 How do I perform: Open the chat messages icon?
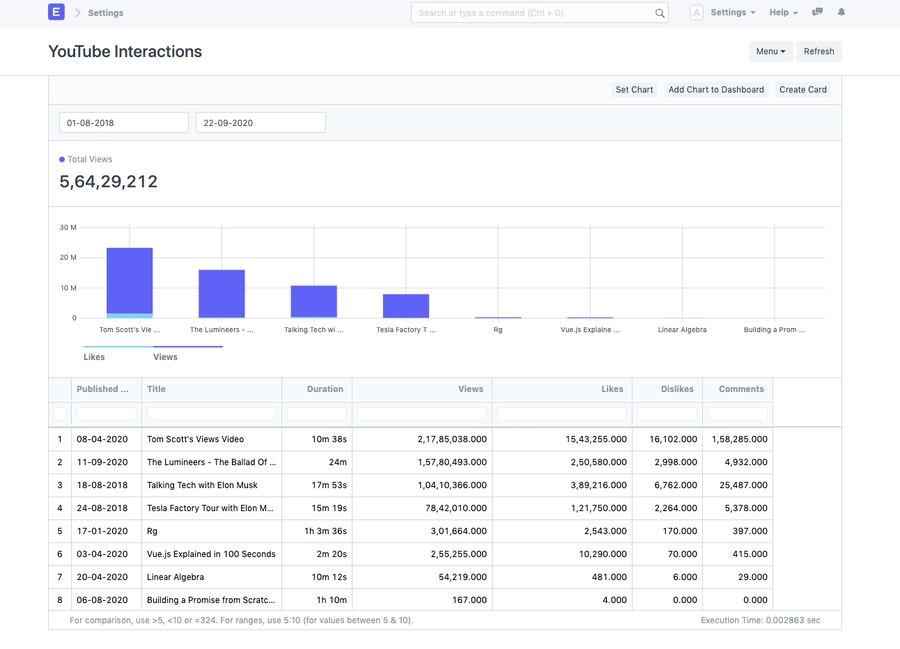[x=817, y=12]
